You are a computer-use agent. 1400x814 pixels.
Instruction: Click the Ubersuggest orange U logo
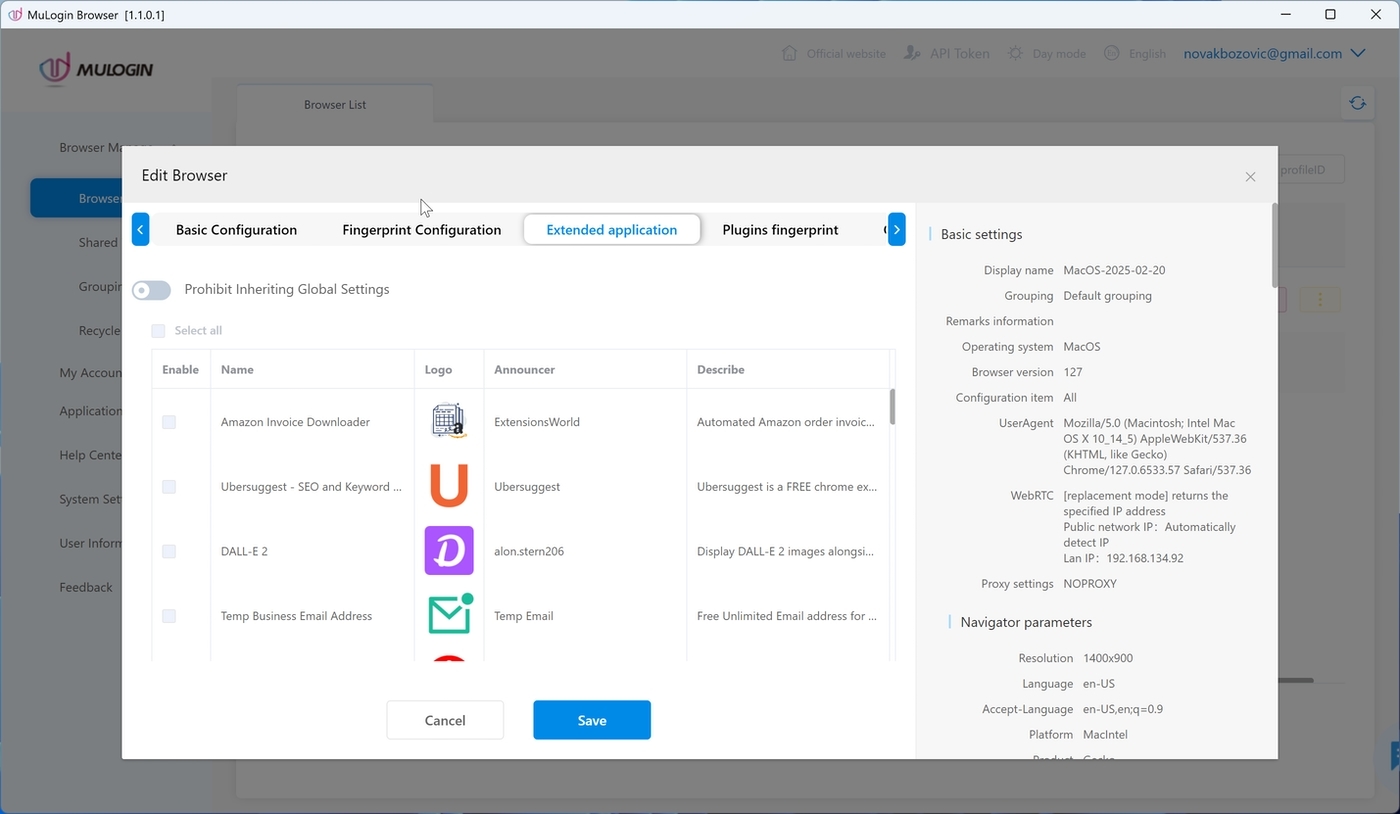tap(449, 486)
